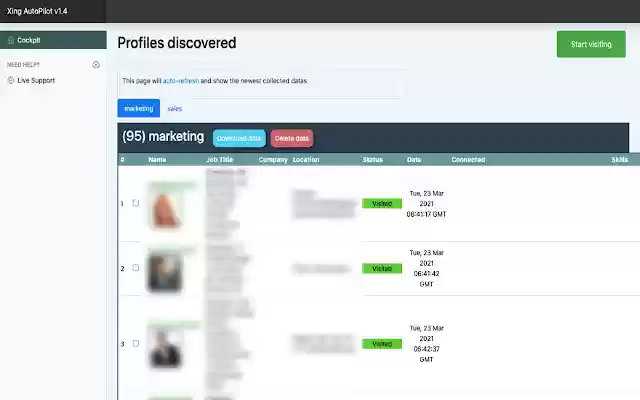640x400 pixels.
Task: Click the Job Title column header
Action: point(219,160)
